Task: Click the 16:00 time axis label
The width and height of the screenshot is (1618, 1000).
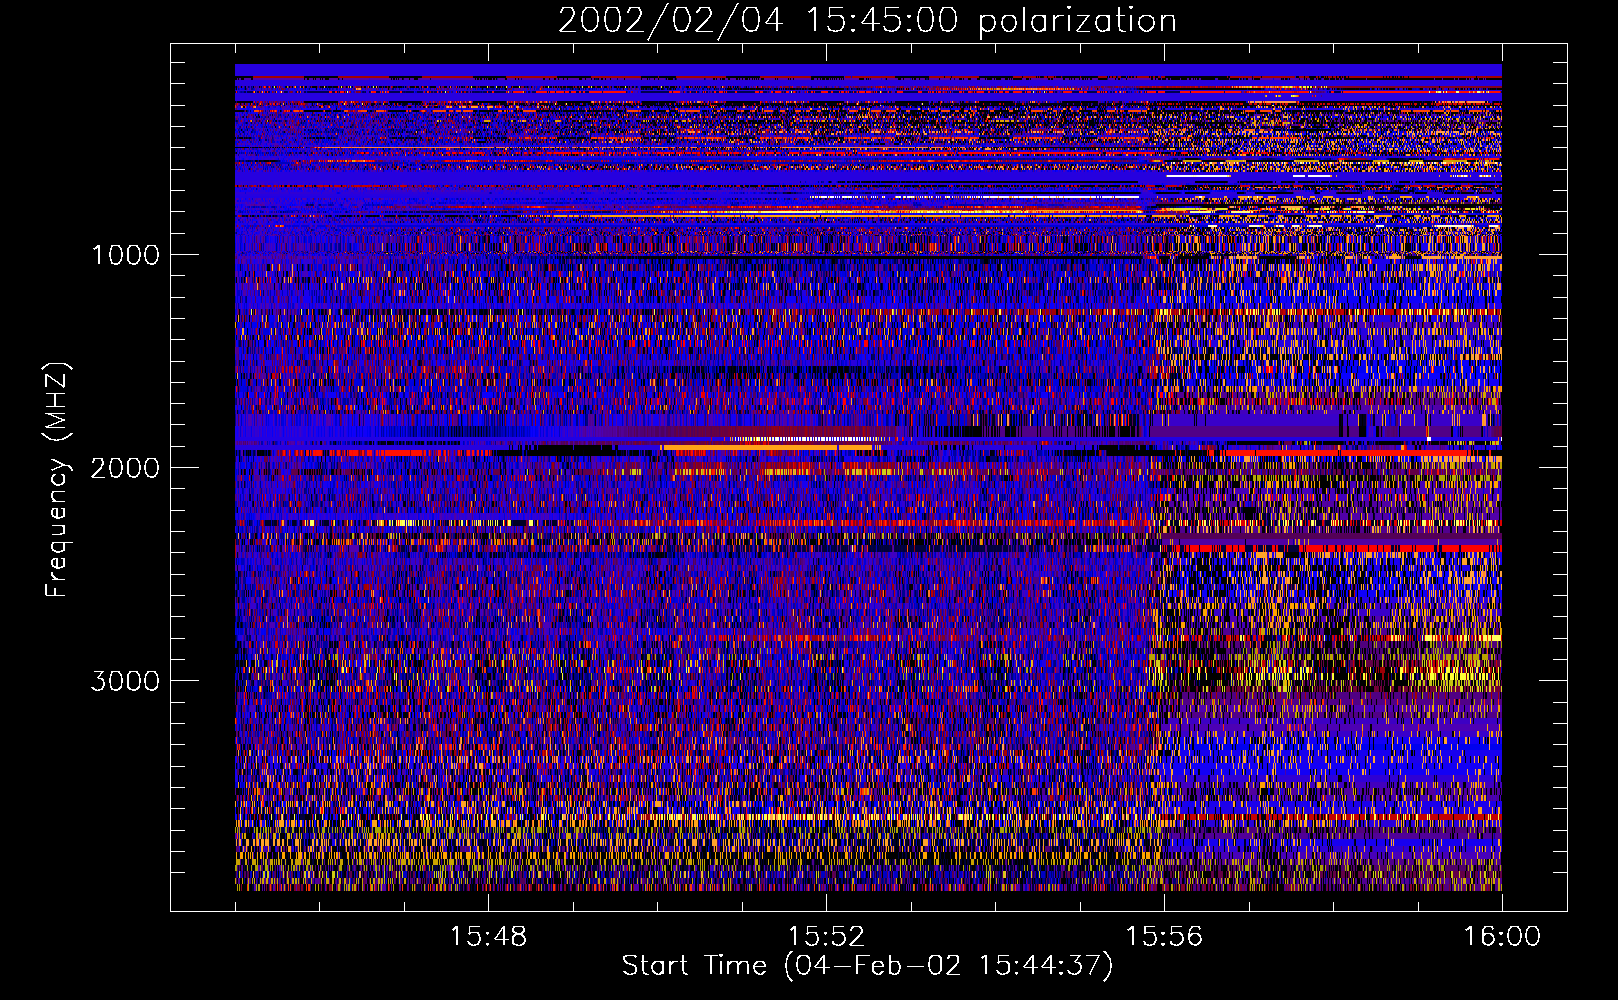Action: tap(1502, 937)
